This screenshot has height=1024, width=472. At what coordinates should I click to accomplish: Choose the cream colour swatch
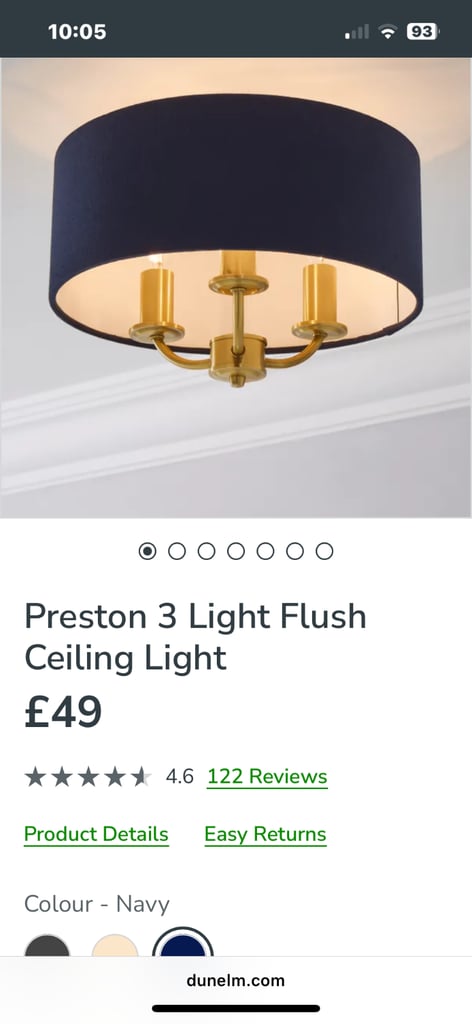[x=115, y=945]
